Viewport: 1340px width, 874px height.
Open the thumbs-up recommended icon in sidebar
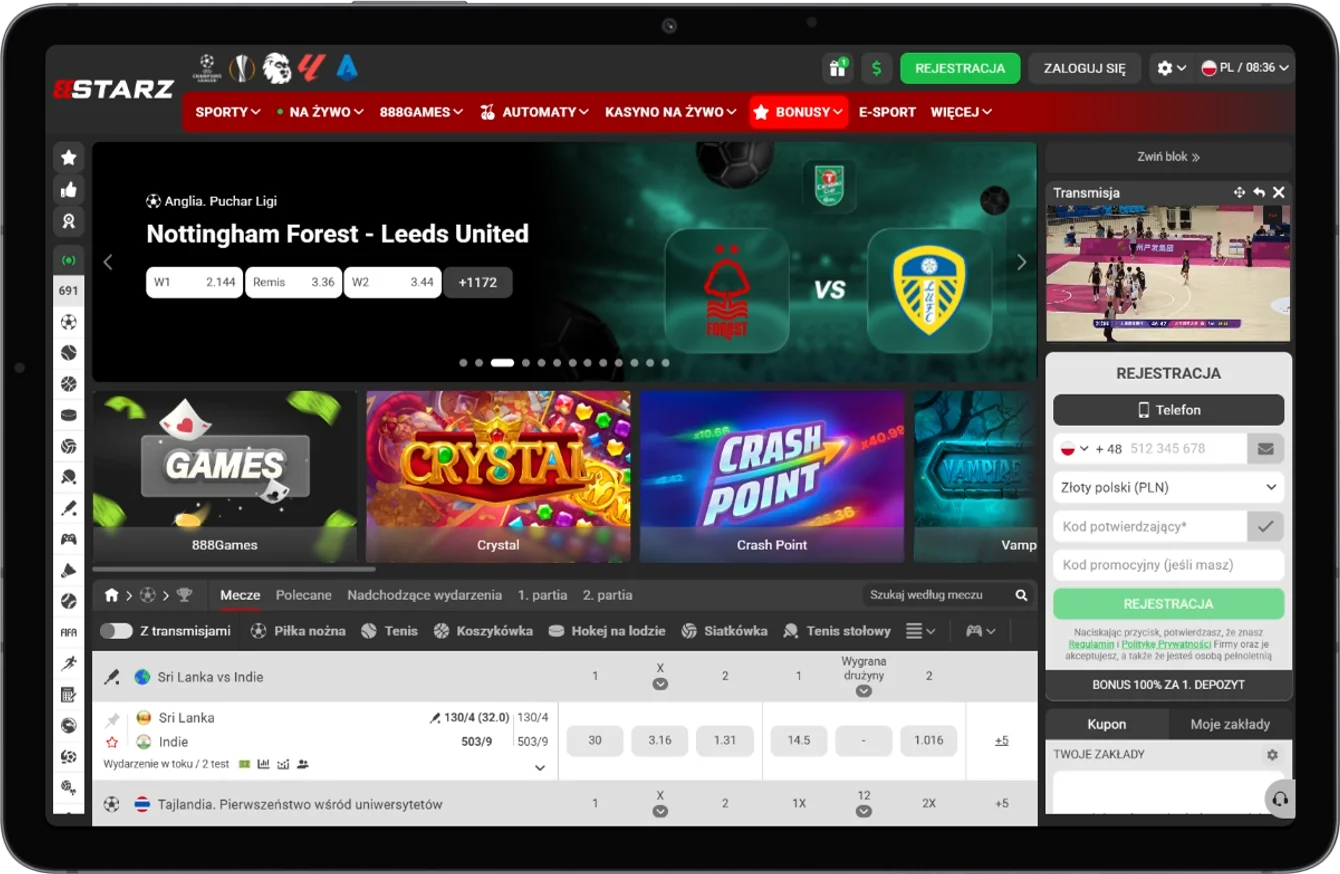68,190
